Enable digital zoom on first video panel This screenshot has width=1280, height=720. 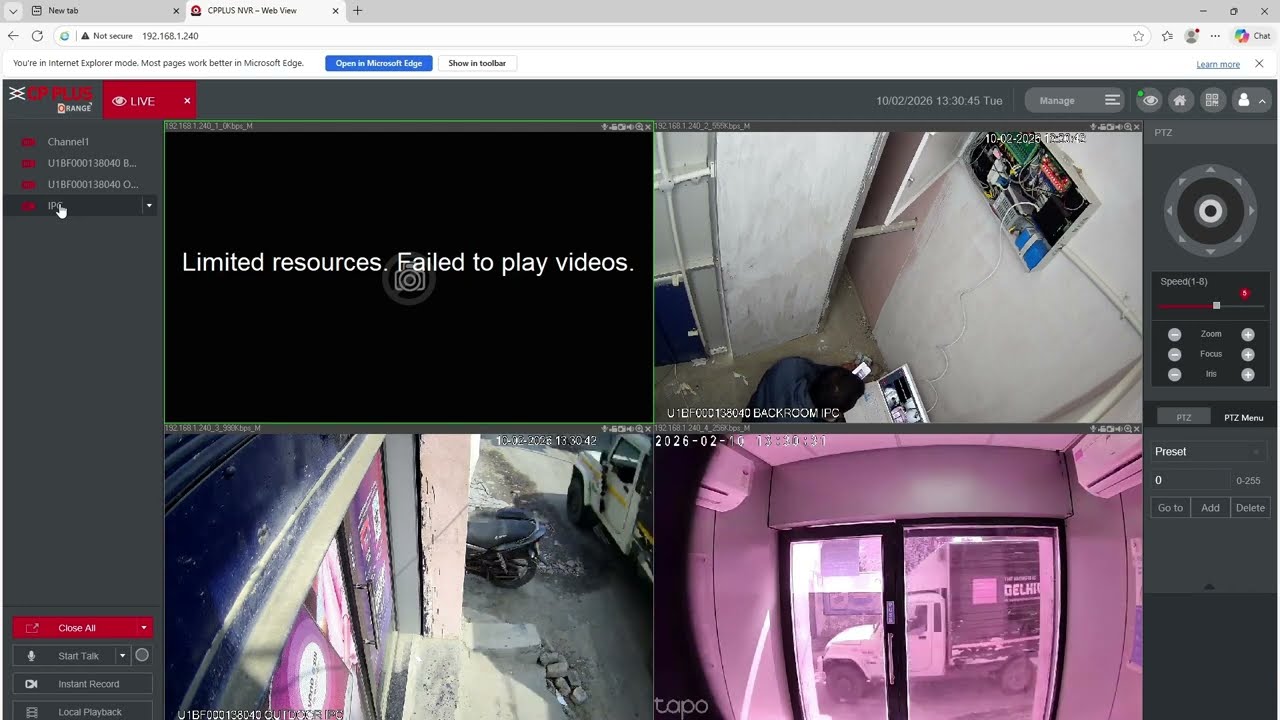(x=638, y=127)
